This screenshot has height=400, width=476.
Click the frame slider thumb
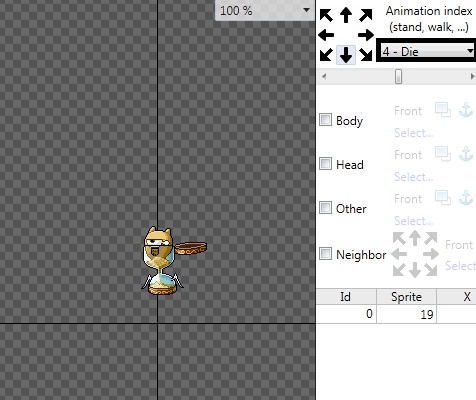pos(398,77)
